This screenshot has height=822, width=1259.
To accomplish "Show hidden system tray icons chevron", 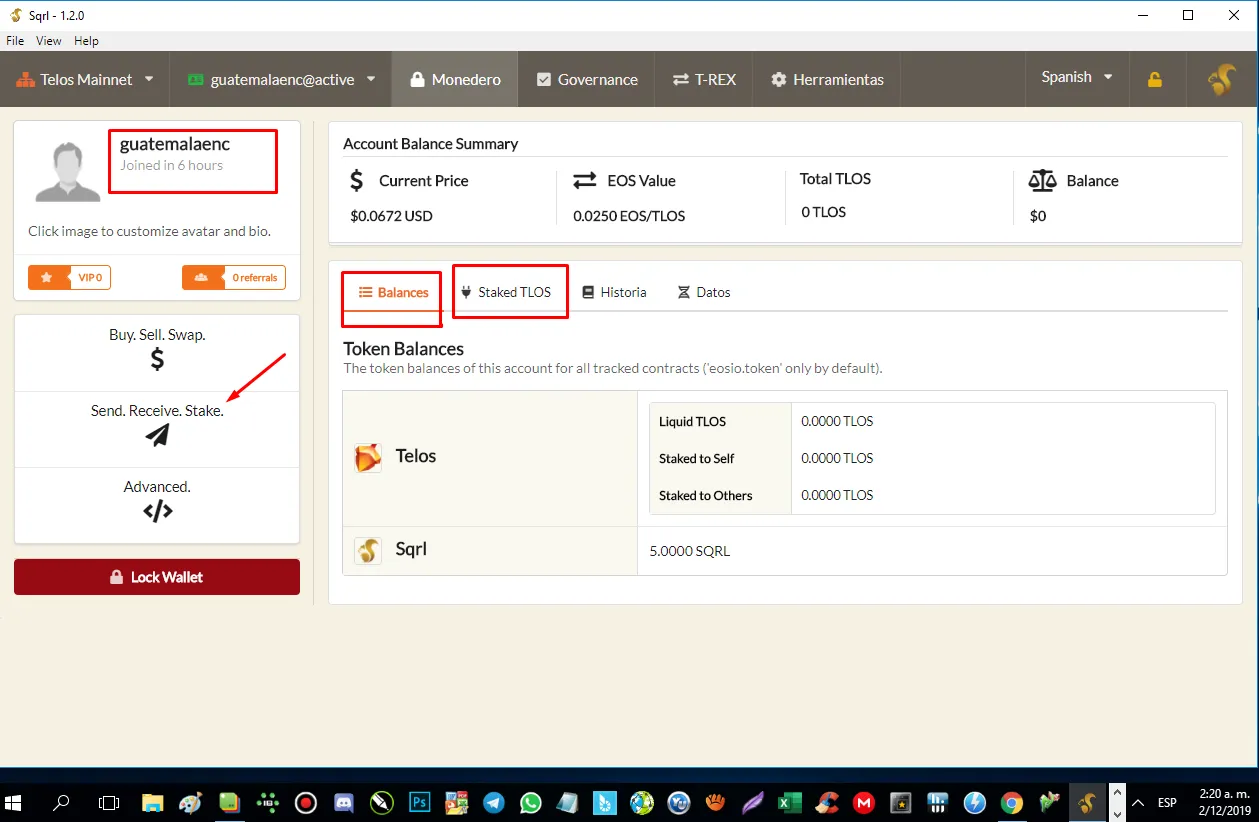I will (x=1137, y=803).
